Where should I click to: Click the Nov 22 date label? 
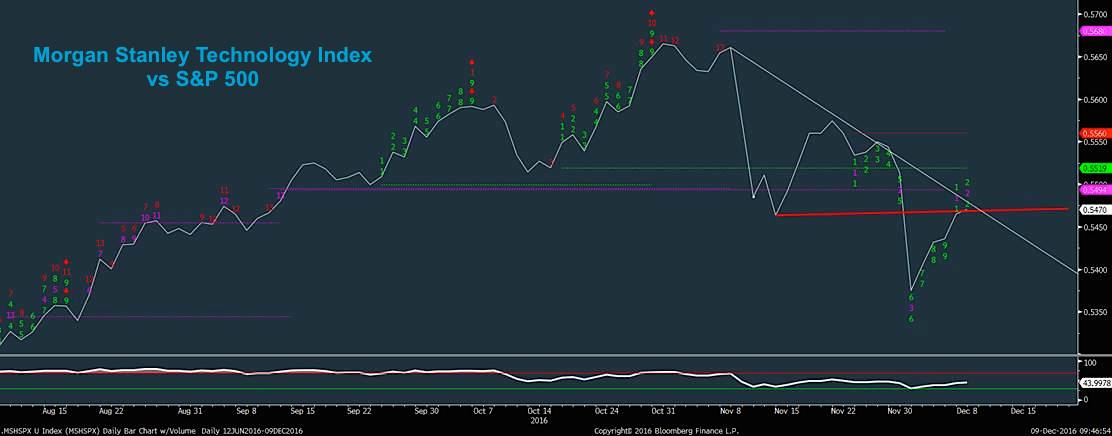point(843,410)
